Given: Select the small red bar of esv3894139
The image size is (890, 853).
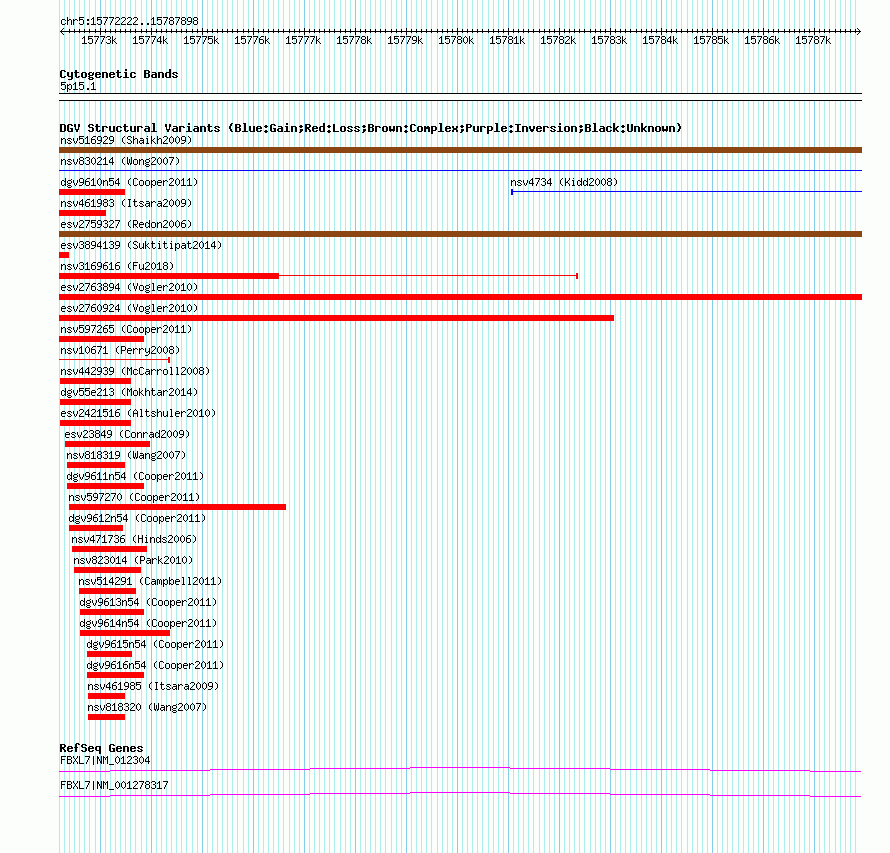Looking at the screenshot, I should click(x=64, y=255).
